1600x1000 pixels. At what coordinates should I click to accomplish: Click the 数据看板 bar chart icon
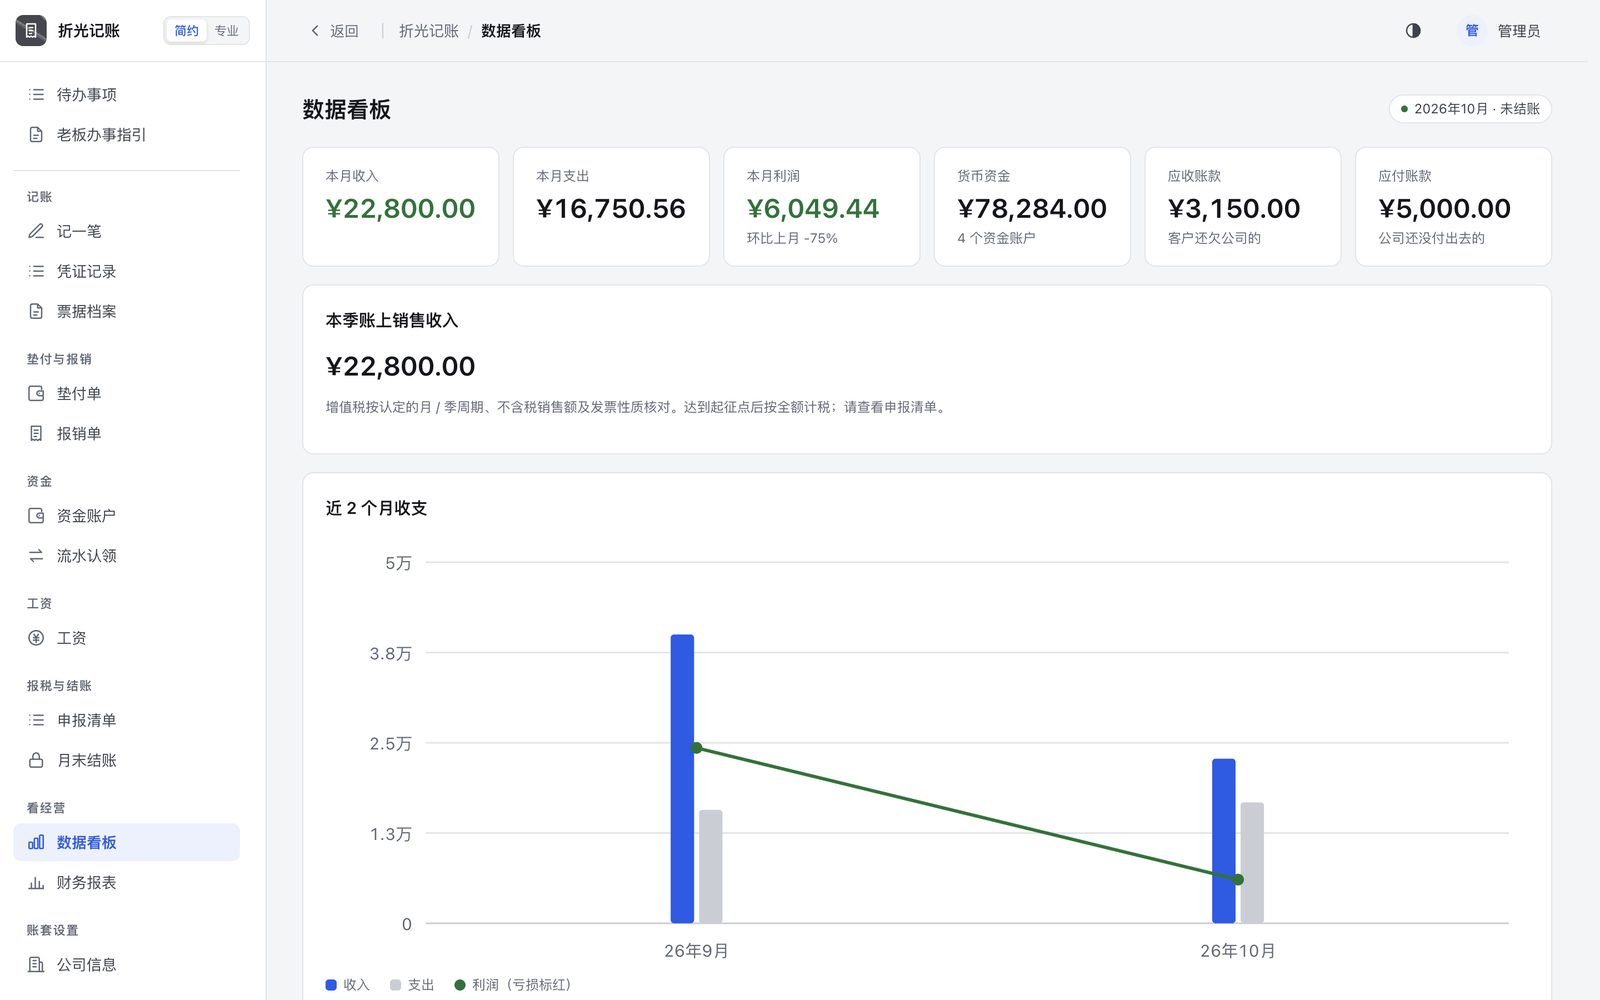[36, 842]
